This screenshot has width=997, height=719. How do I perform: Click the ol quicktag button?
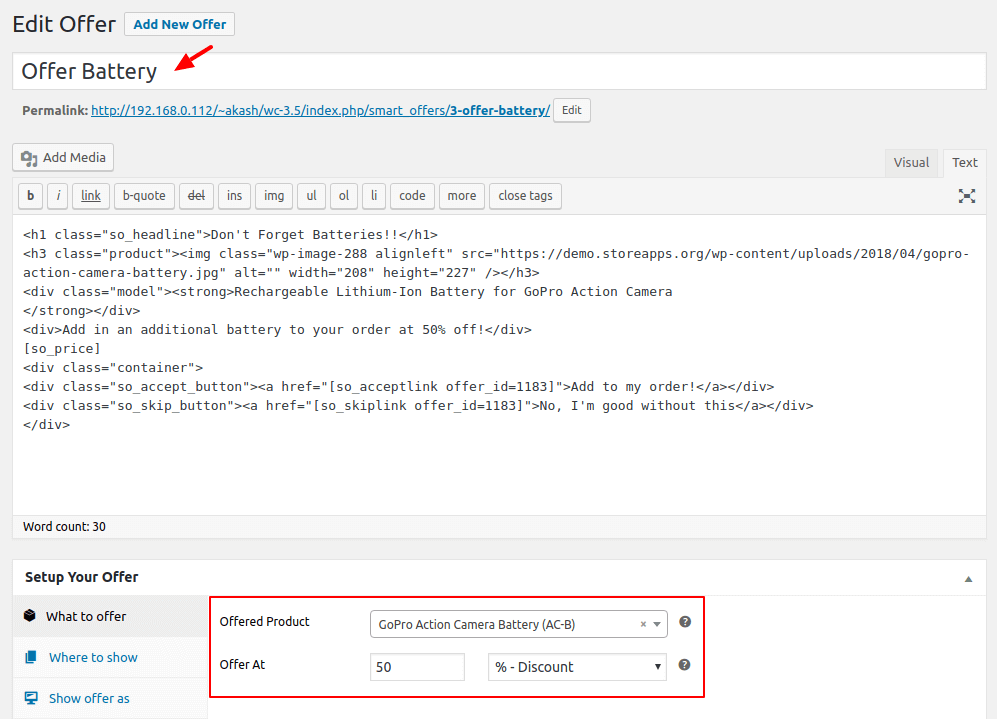pyautogui.click(x=344, y=196)
